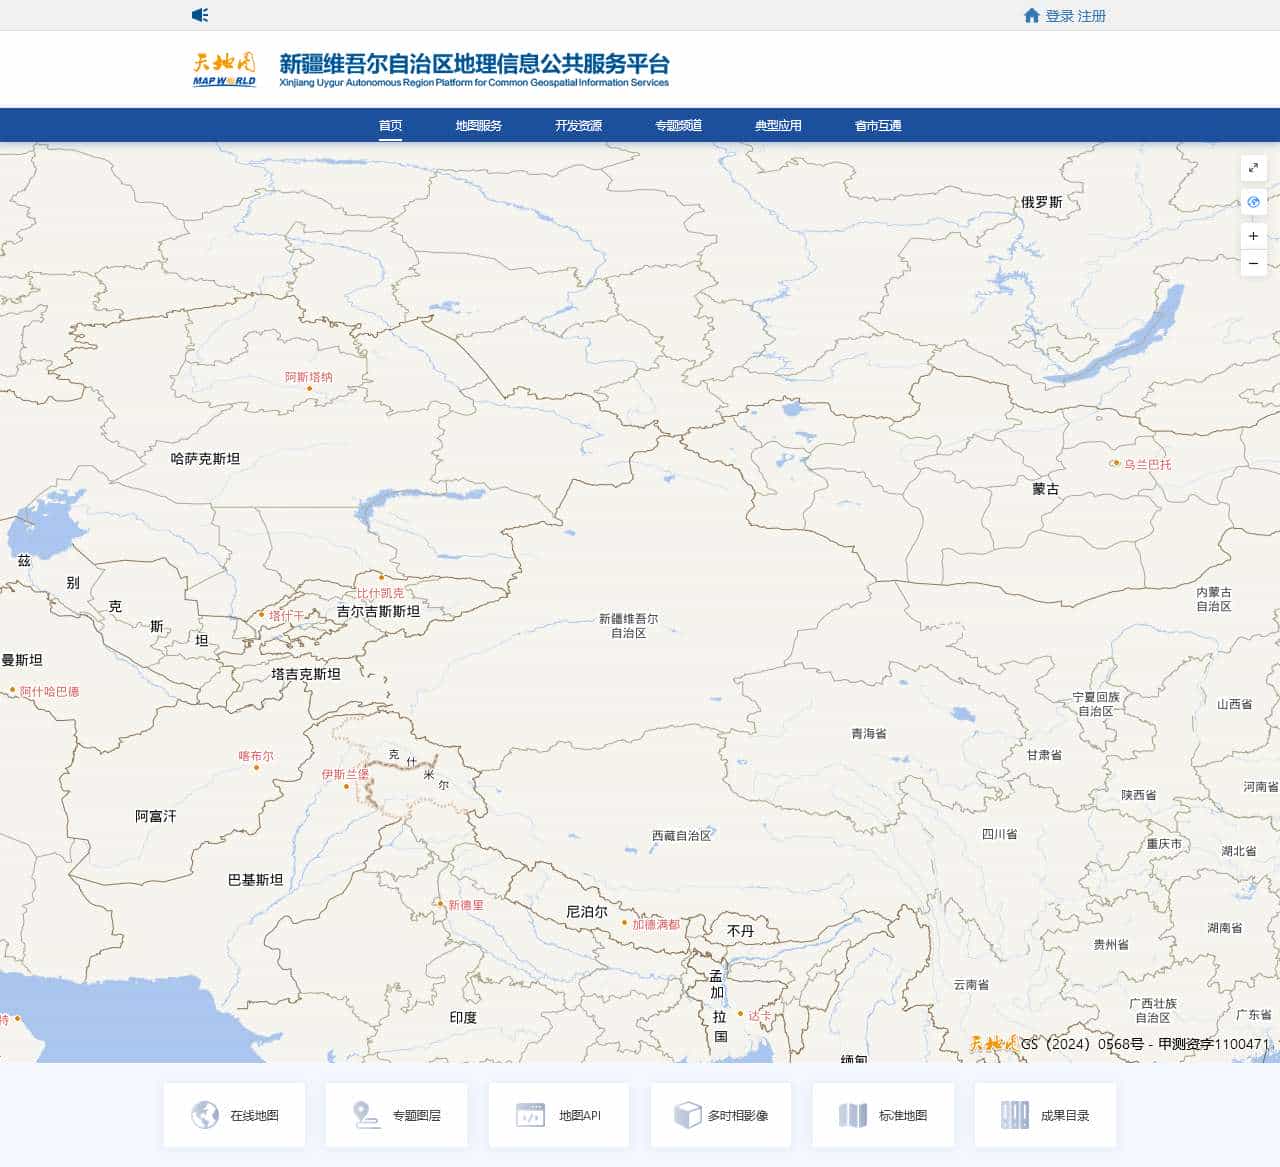Click the 天地图 MapWorld header logo

pyautogui.click(x=224, y=69)
